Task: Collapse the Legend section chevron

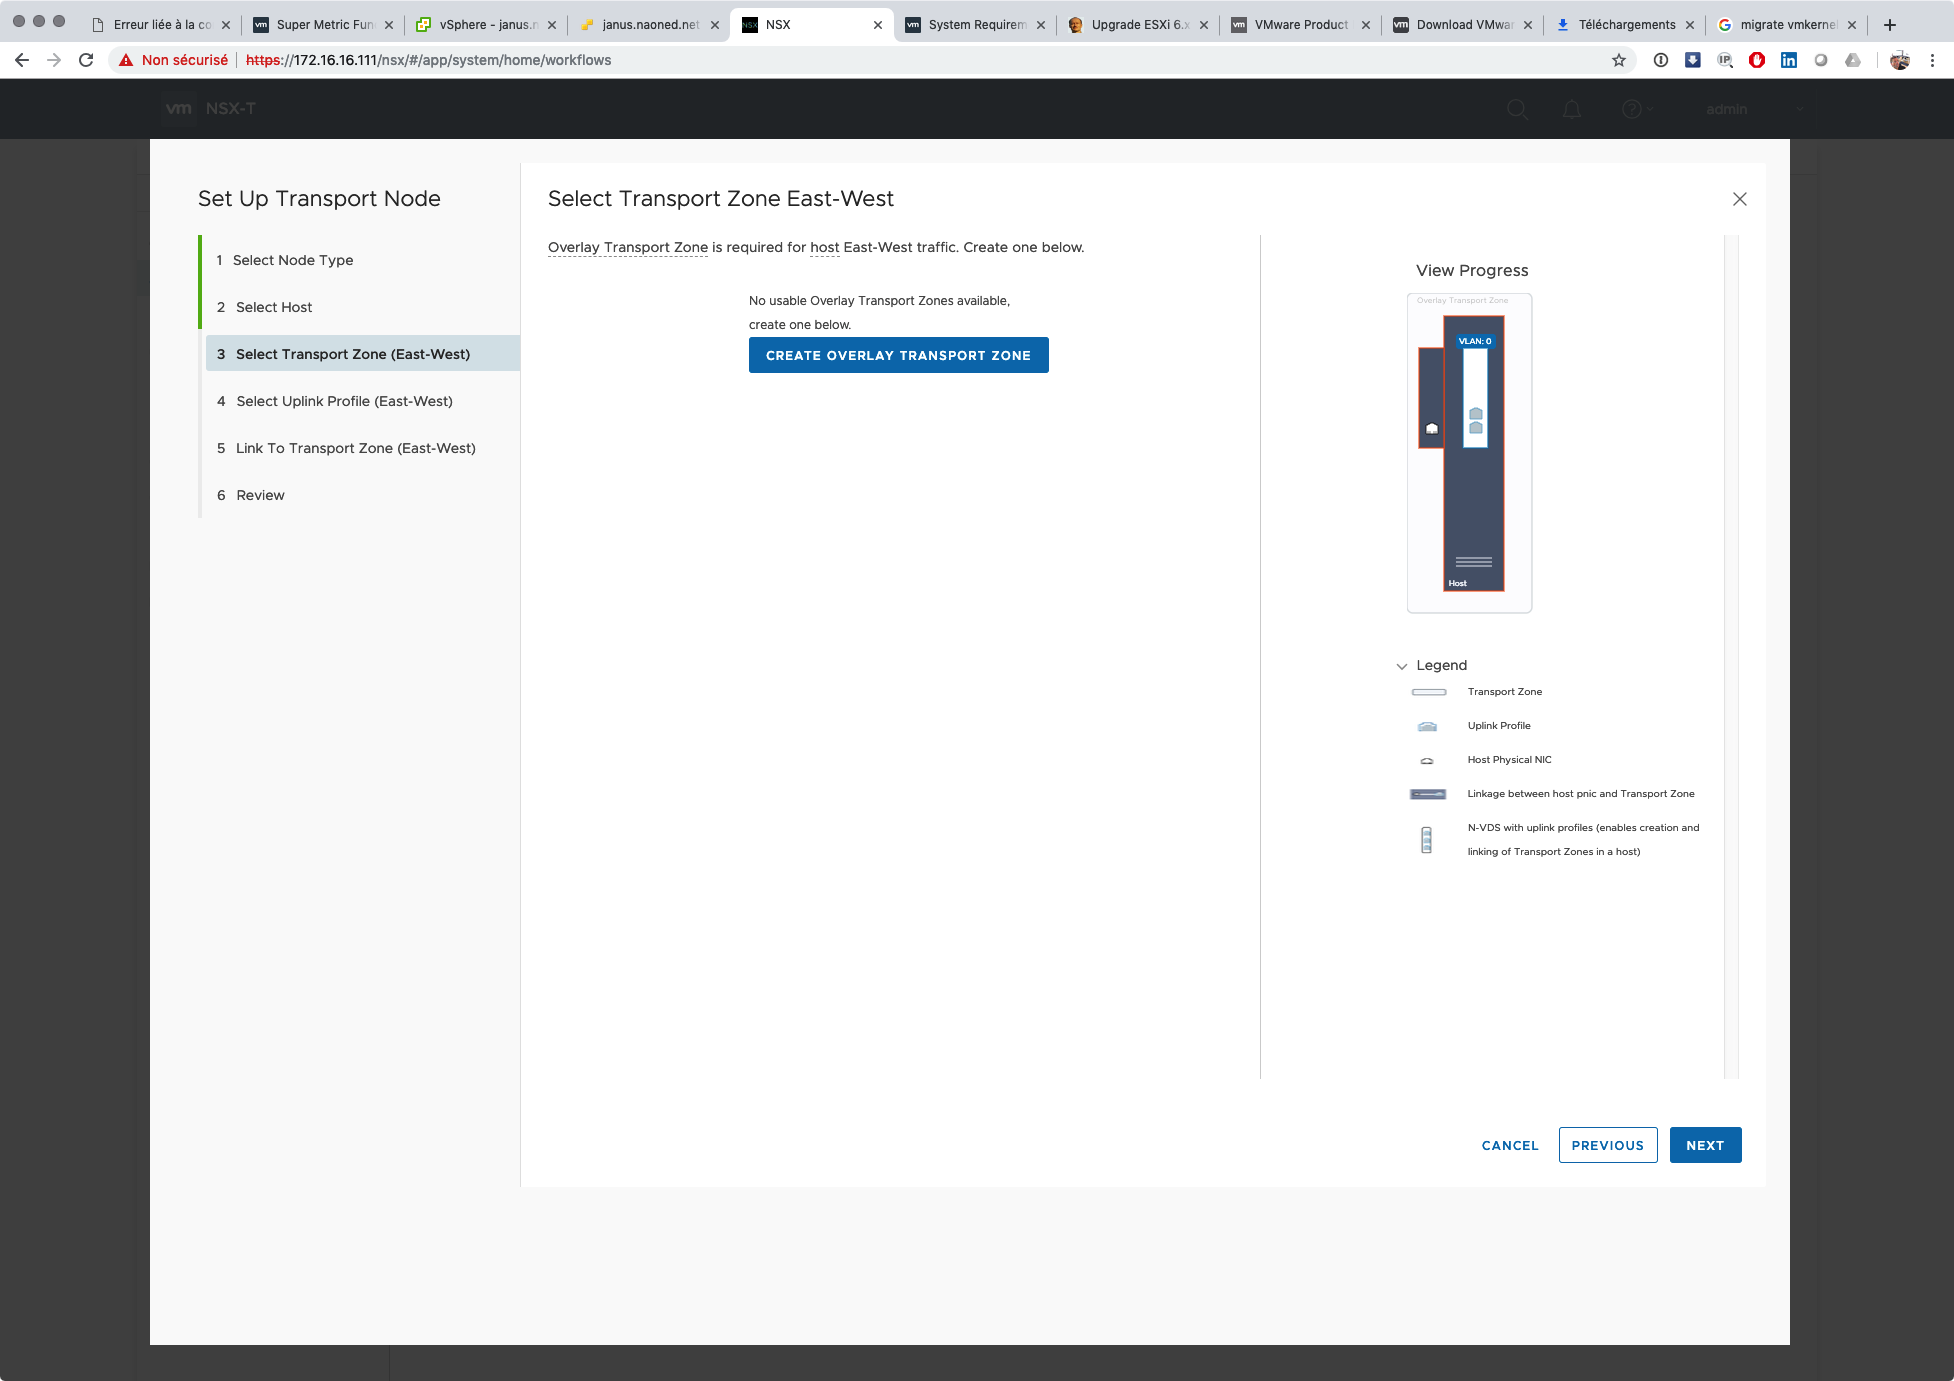Action: pyautogui.click(x=1402, y=666)
